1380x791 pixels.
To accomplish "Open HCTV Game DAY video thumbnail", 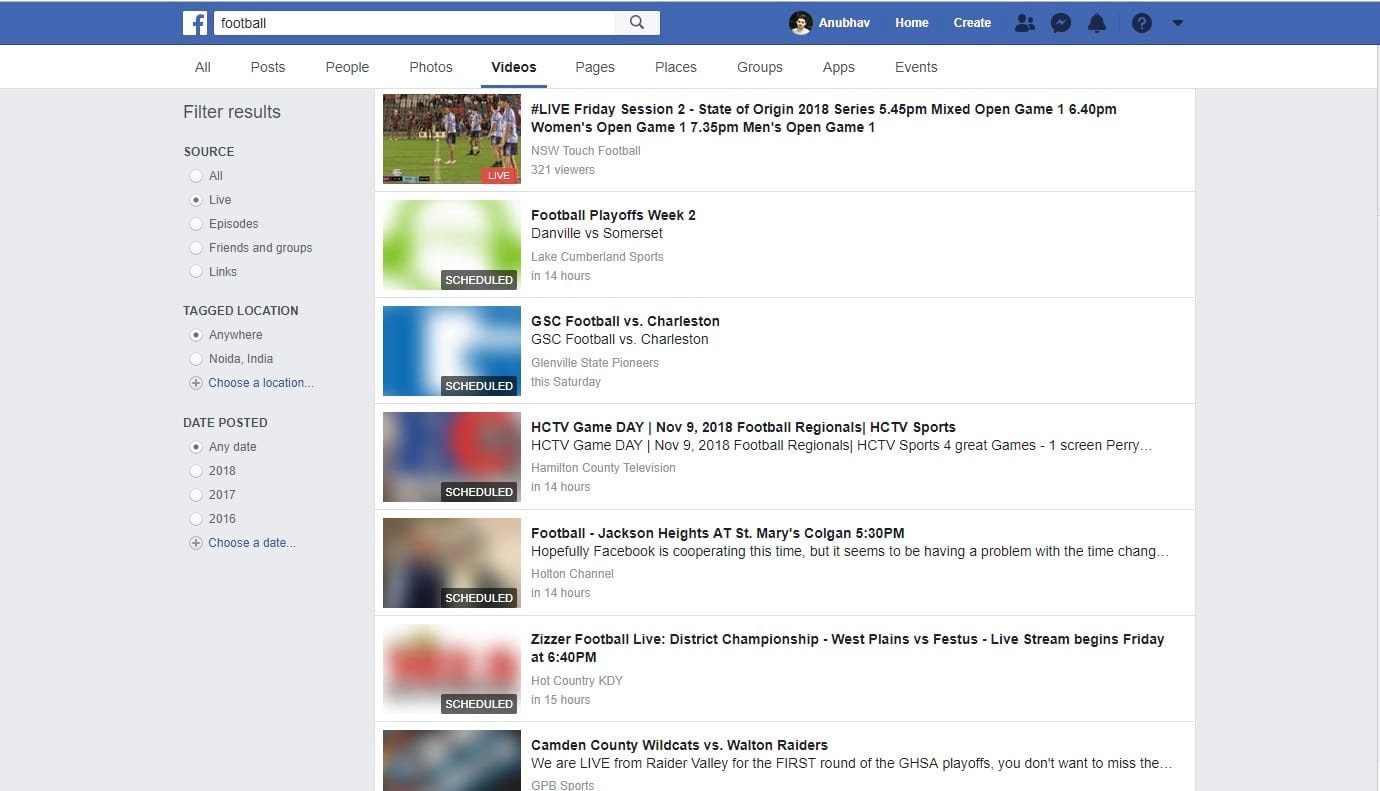I will [452, 457].
